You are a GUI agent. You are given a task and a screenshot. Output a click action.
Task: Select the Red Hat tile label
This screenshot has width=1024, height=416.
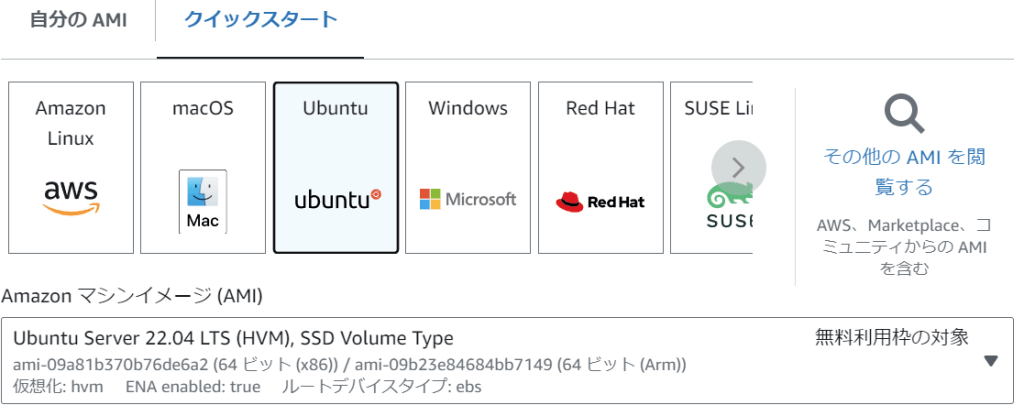pyautogui.click(x=600, y=108)
